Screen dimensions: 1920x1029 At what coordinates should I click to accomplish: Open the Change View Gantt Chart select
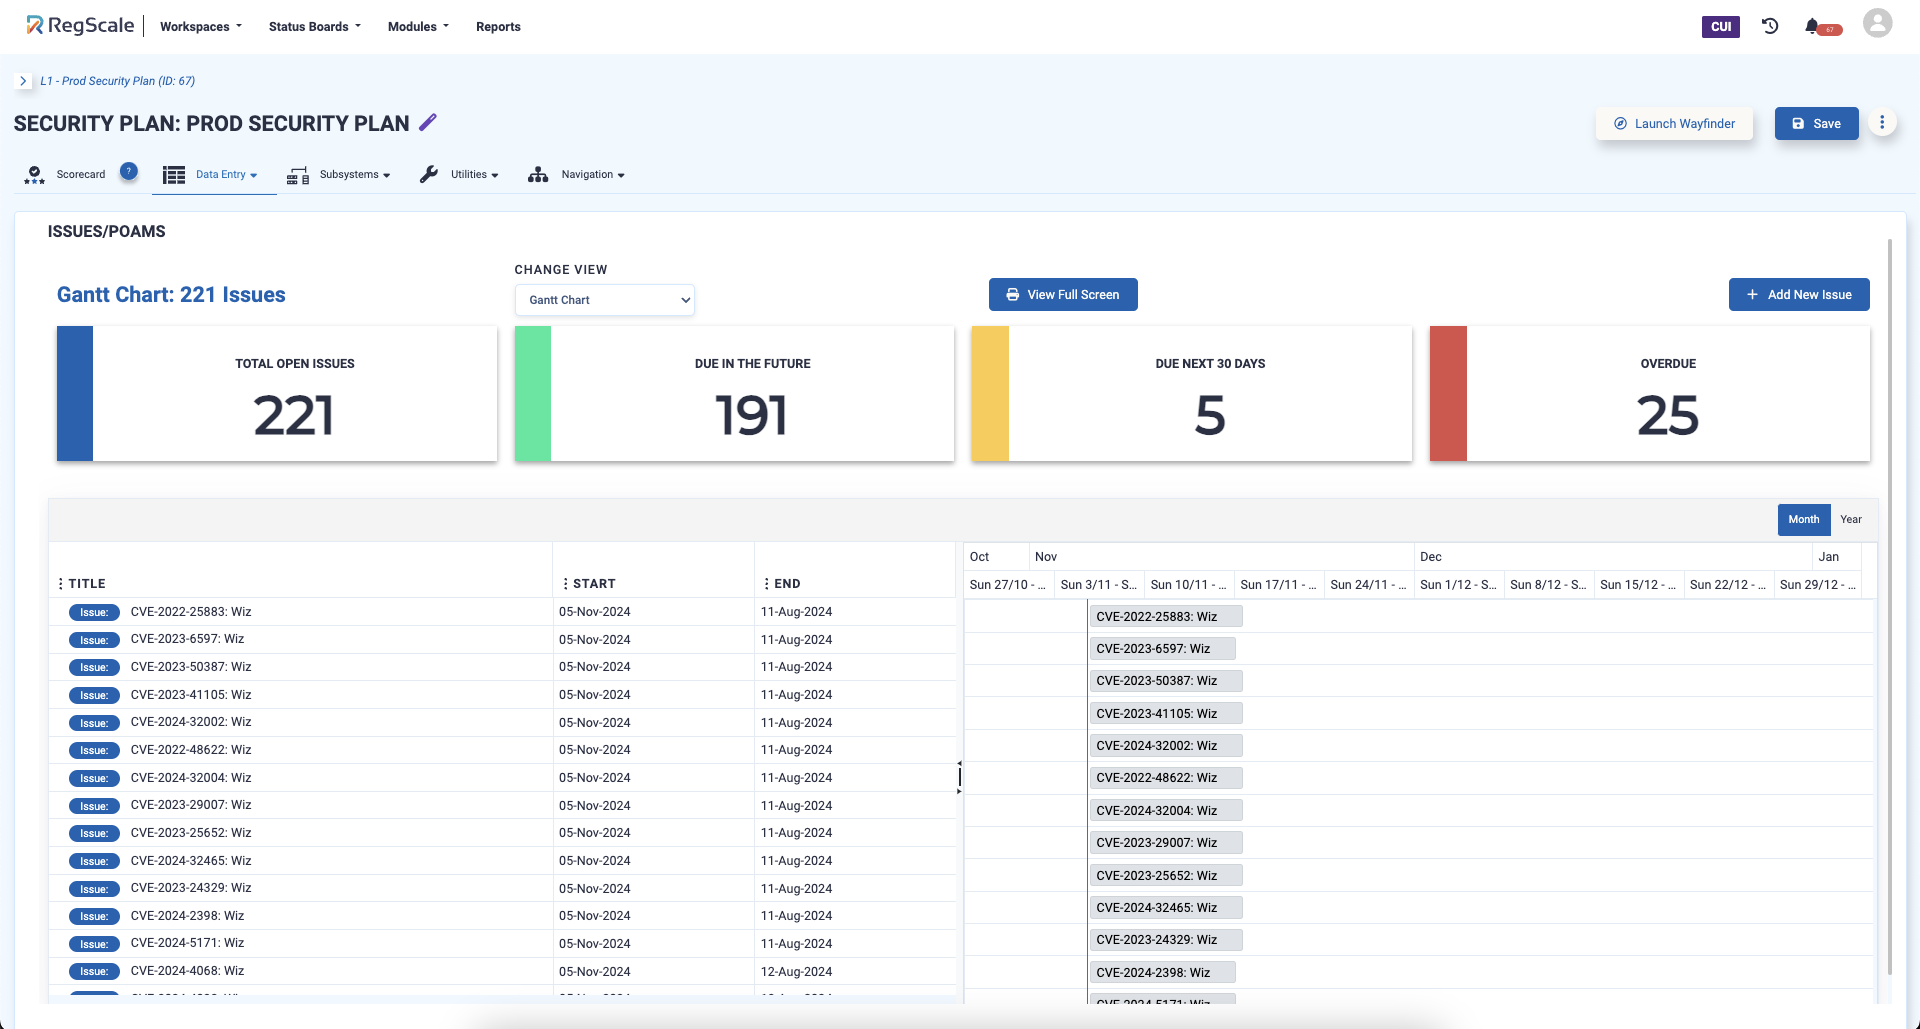(605, 300)
